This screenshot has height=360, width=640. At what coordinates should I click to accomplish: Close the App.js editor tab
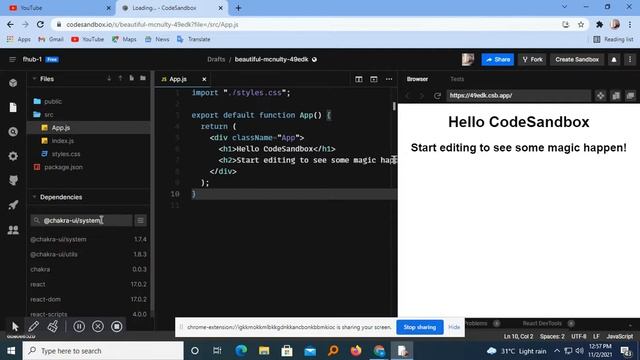point(204,79)
